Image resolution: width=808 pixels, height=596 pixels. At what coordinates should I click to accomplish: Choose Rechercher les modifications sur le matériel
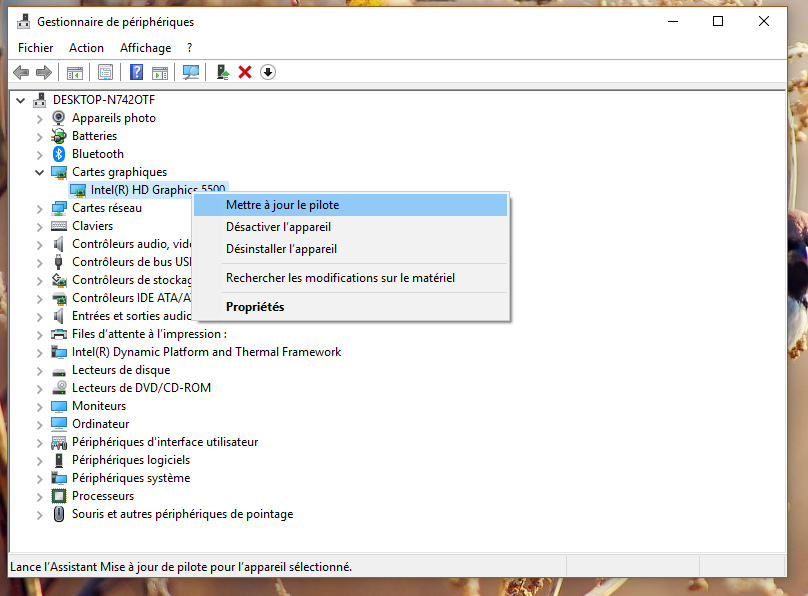350,278
